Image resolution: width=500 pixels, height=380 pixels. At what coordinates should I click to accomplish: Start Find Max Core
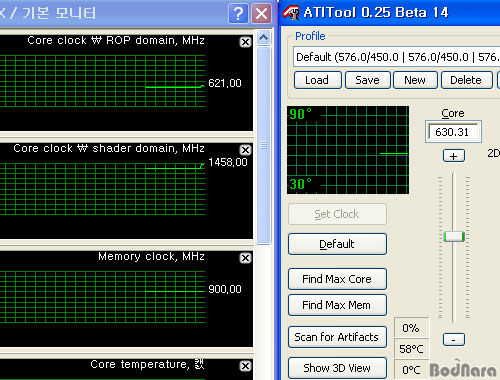click(337, 279)
